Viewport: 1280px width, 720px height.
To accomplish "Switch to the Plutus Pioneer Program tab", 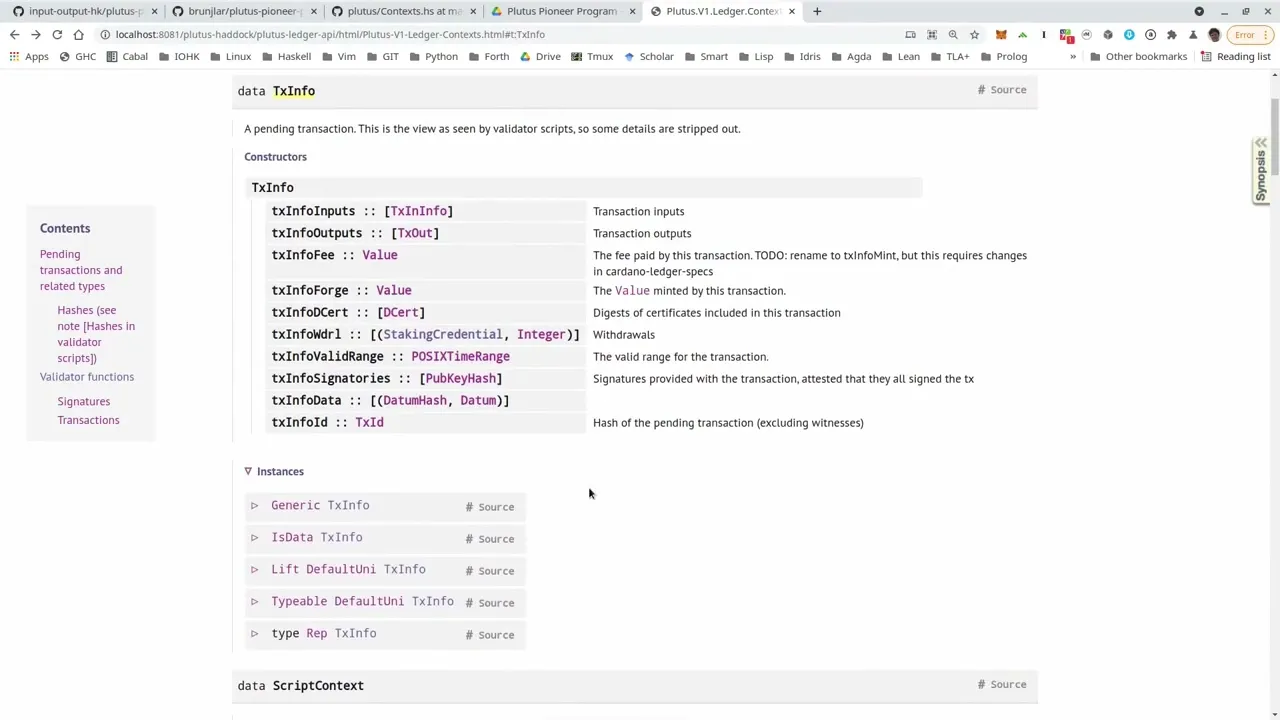I will pos(561,11).
